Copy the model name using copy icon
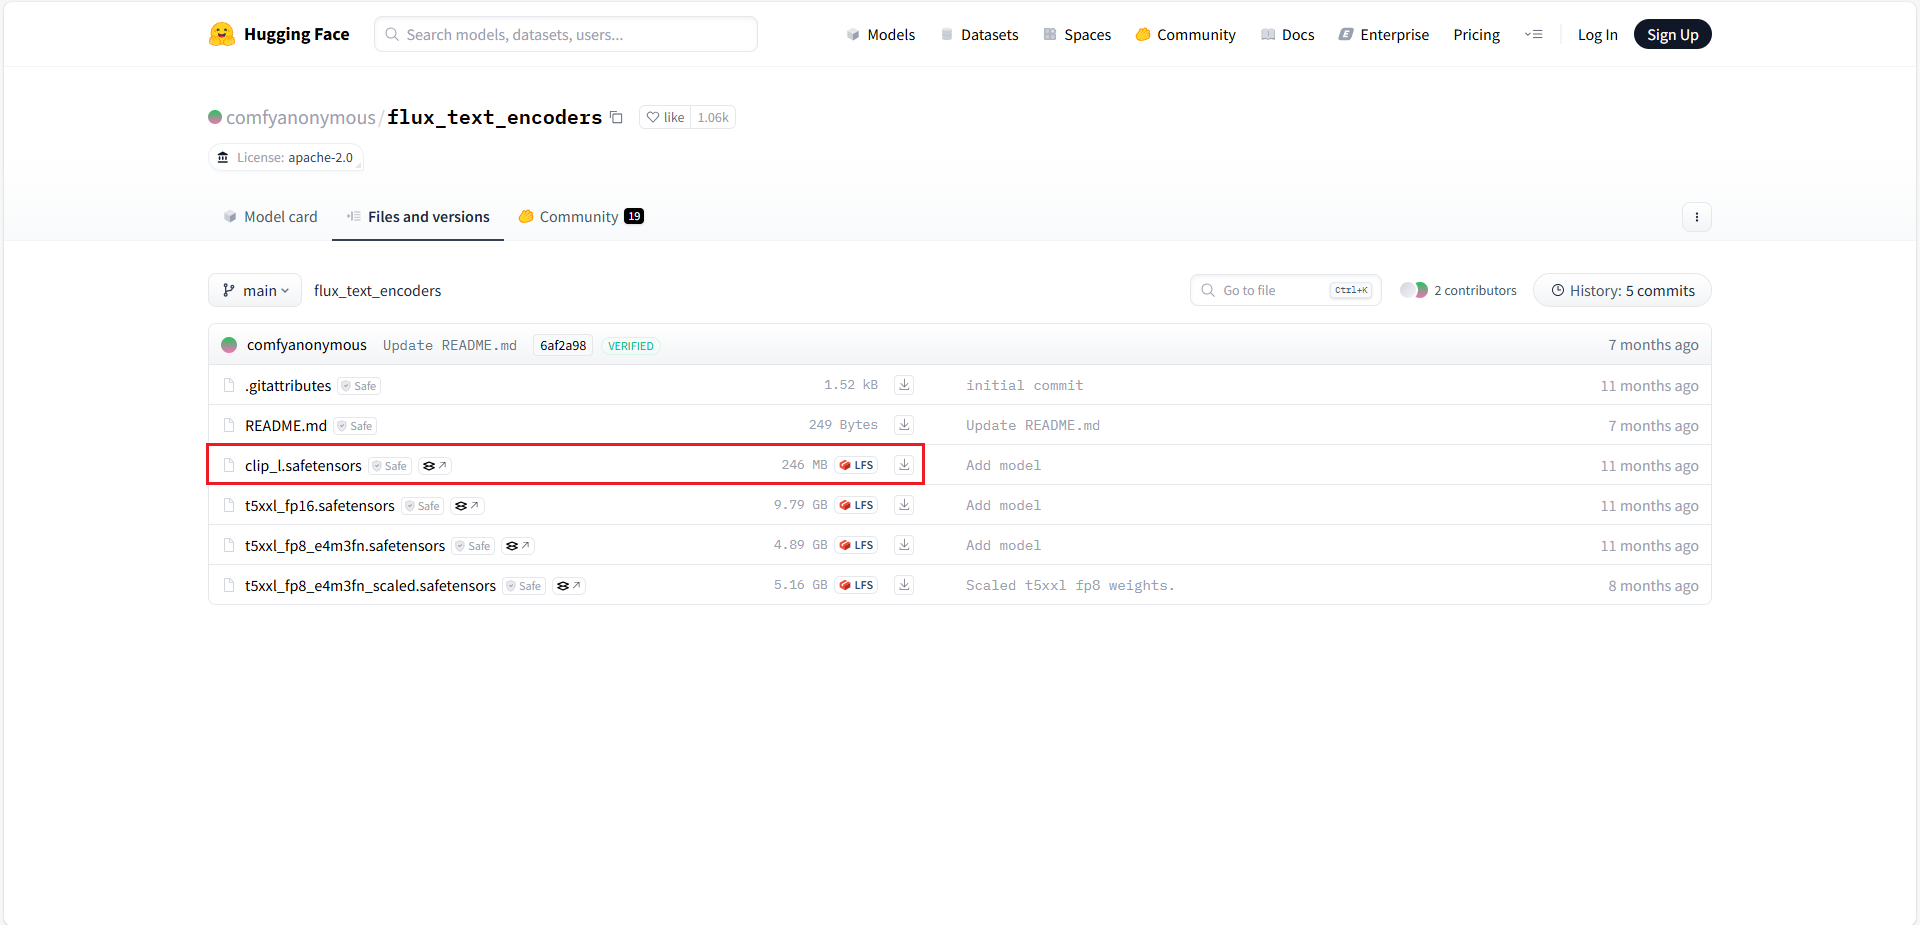Image resolution: width=1920 pixels, height=925 pixels. click(616, 118)
